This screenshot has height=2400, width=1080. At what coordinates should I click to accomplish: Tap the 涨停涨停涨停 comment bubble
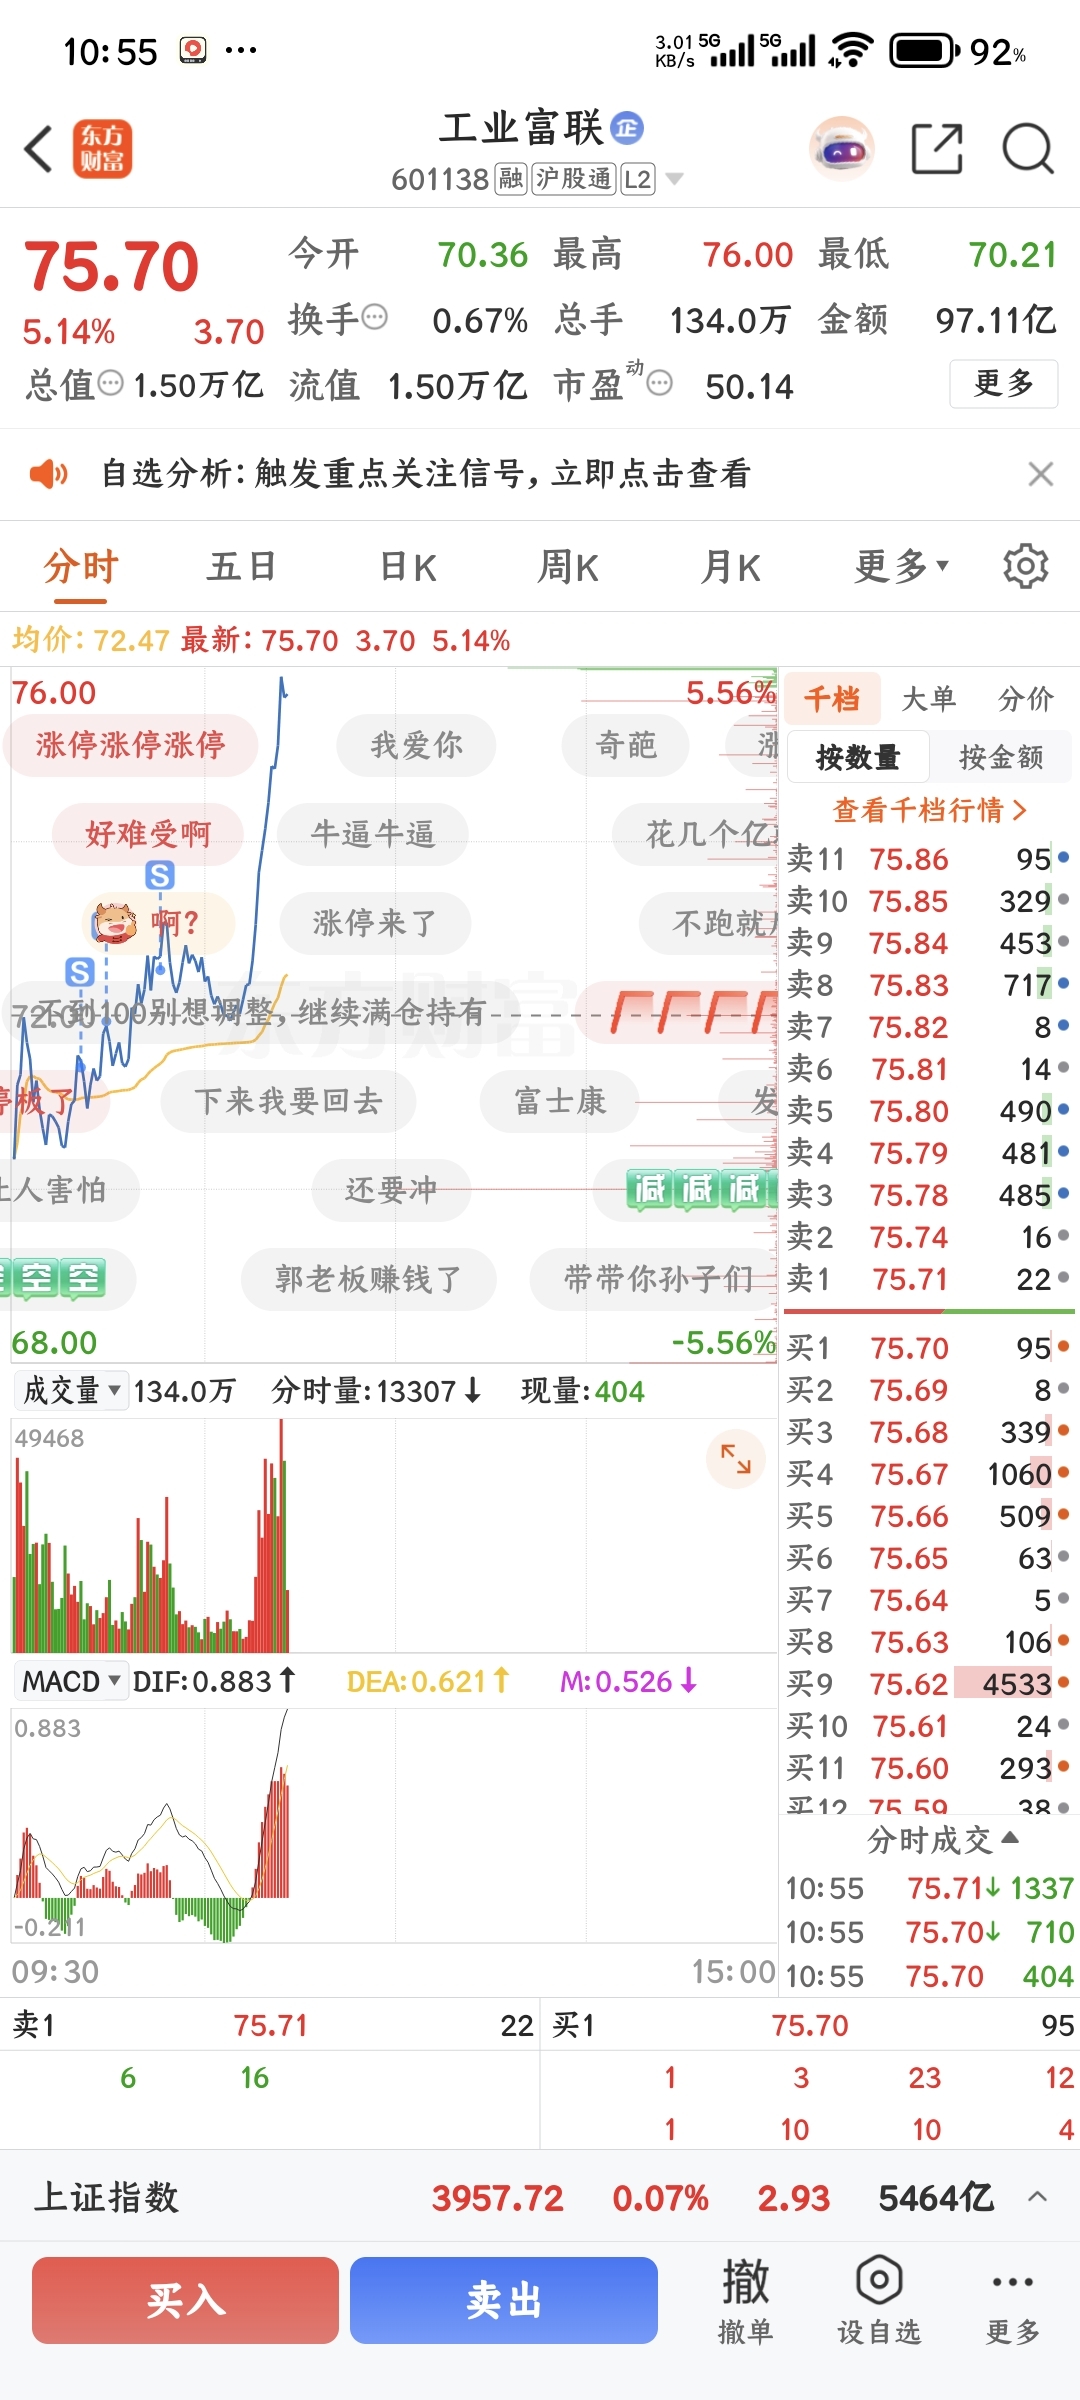(x=130, y=744)
